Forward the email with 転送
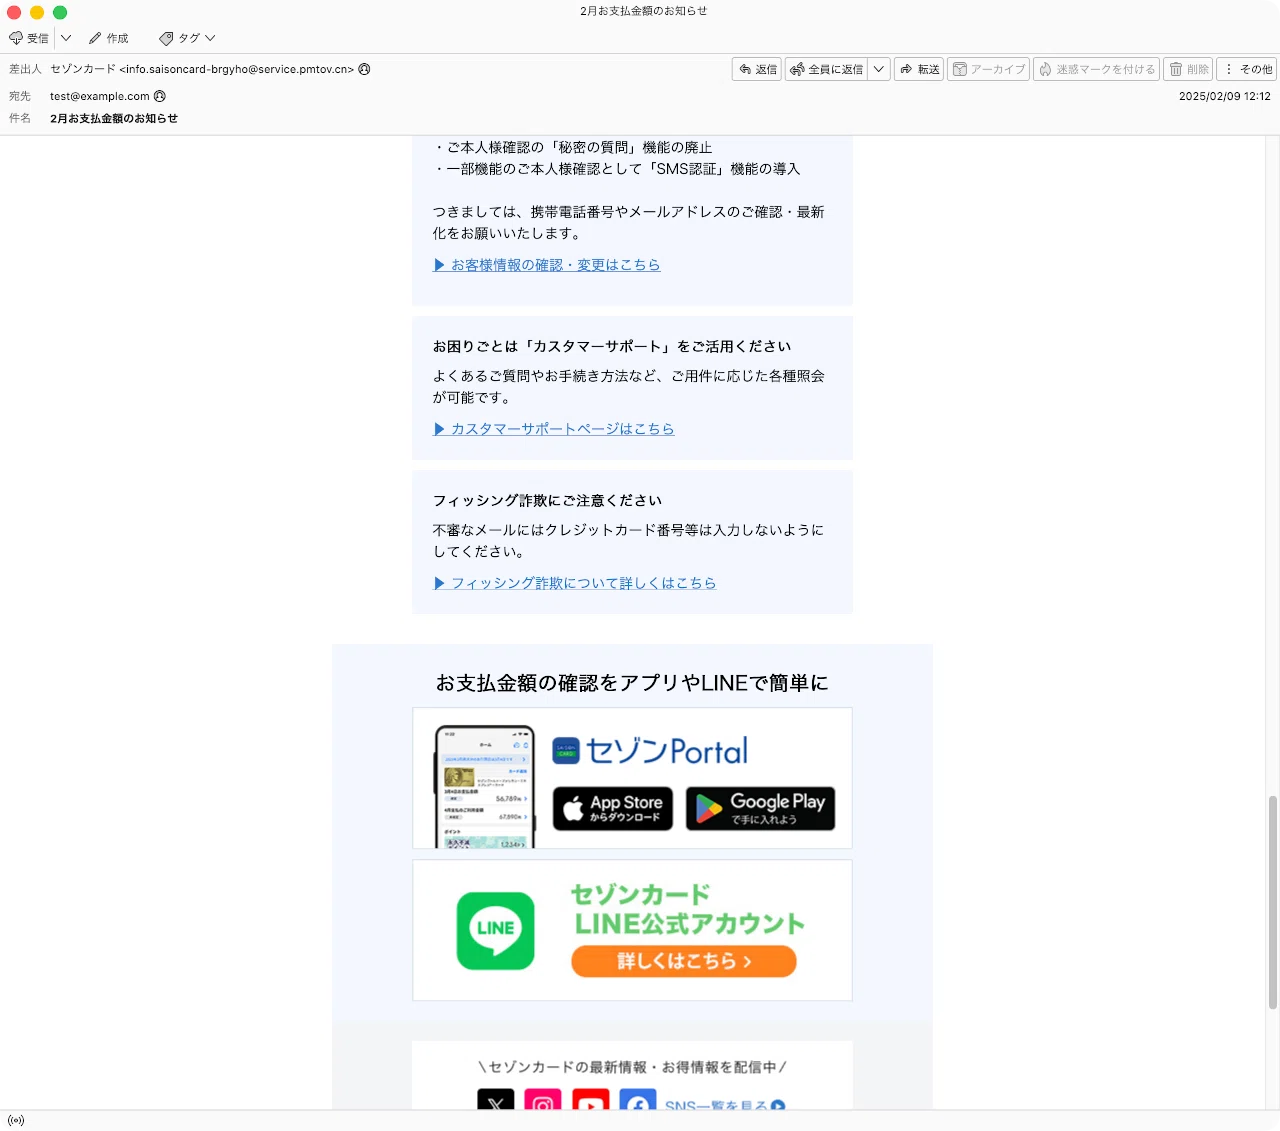 (x=919, y=69)
